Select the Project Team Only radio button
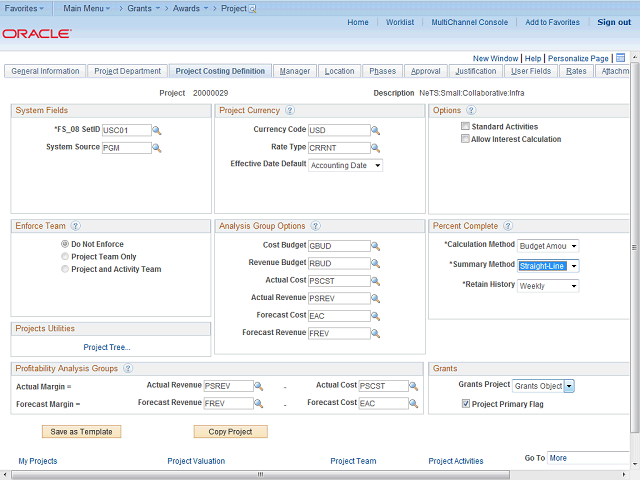This screenshot has height=480, width=640. (x=66, y=256)
